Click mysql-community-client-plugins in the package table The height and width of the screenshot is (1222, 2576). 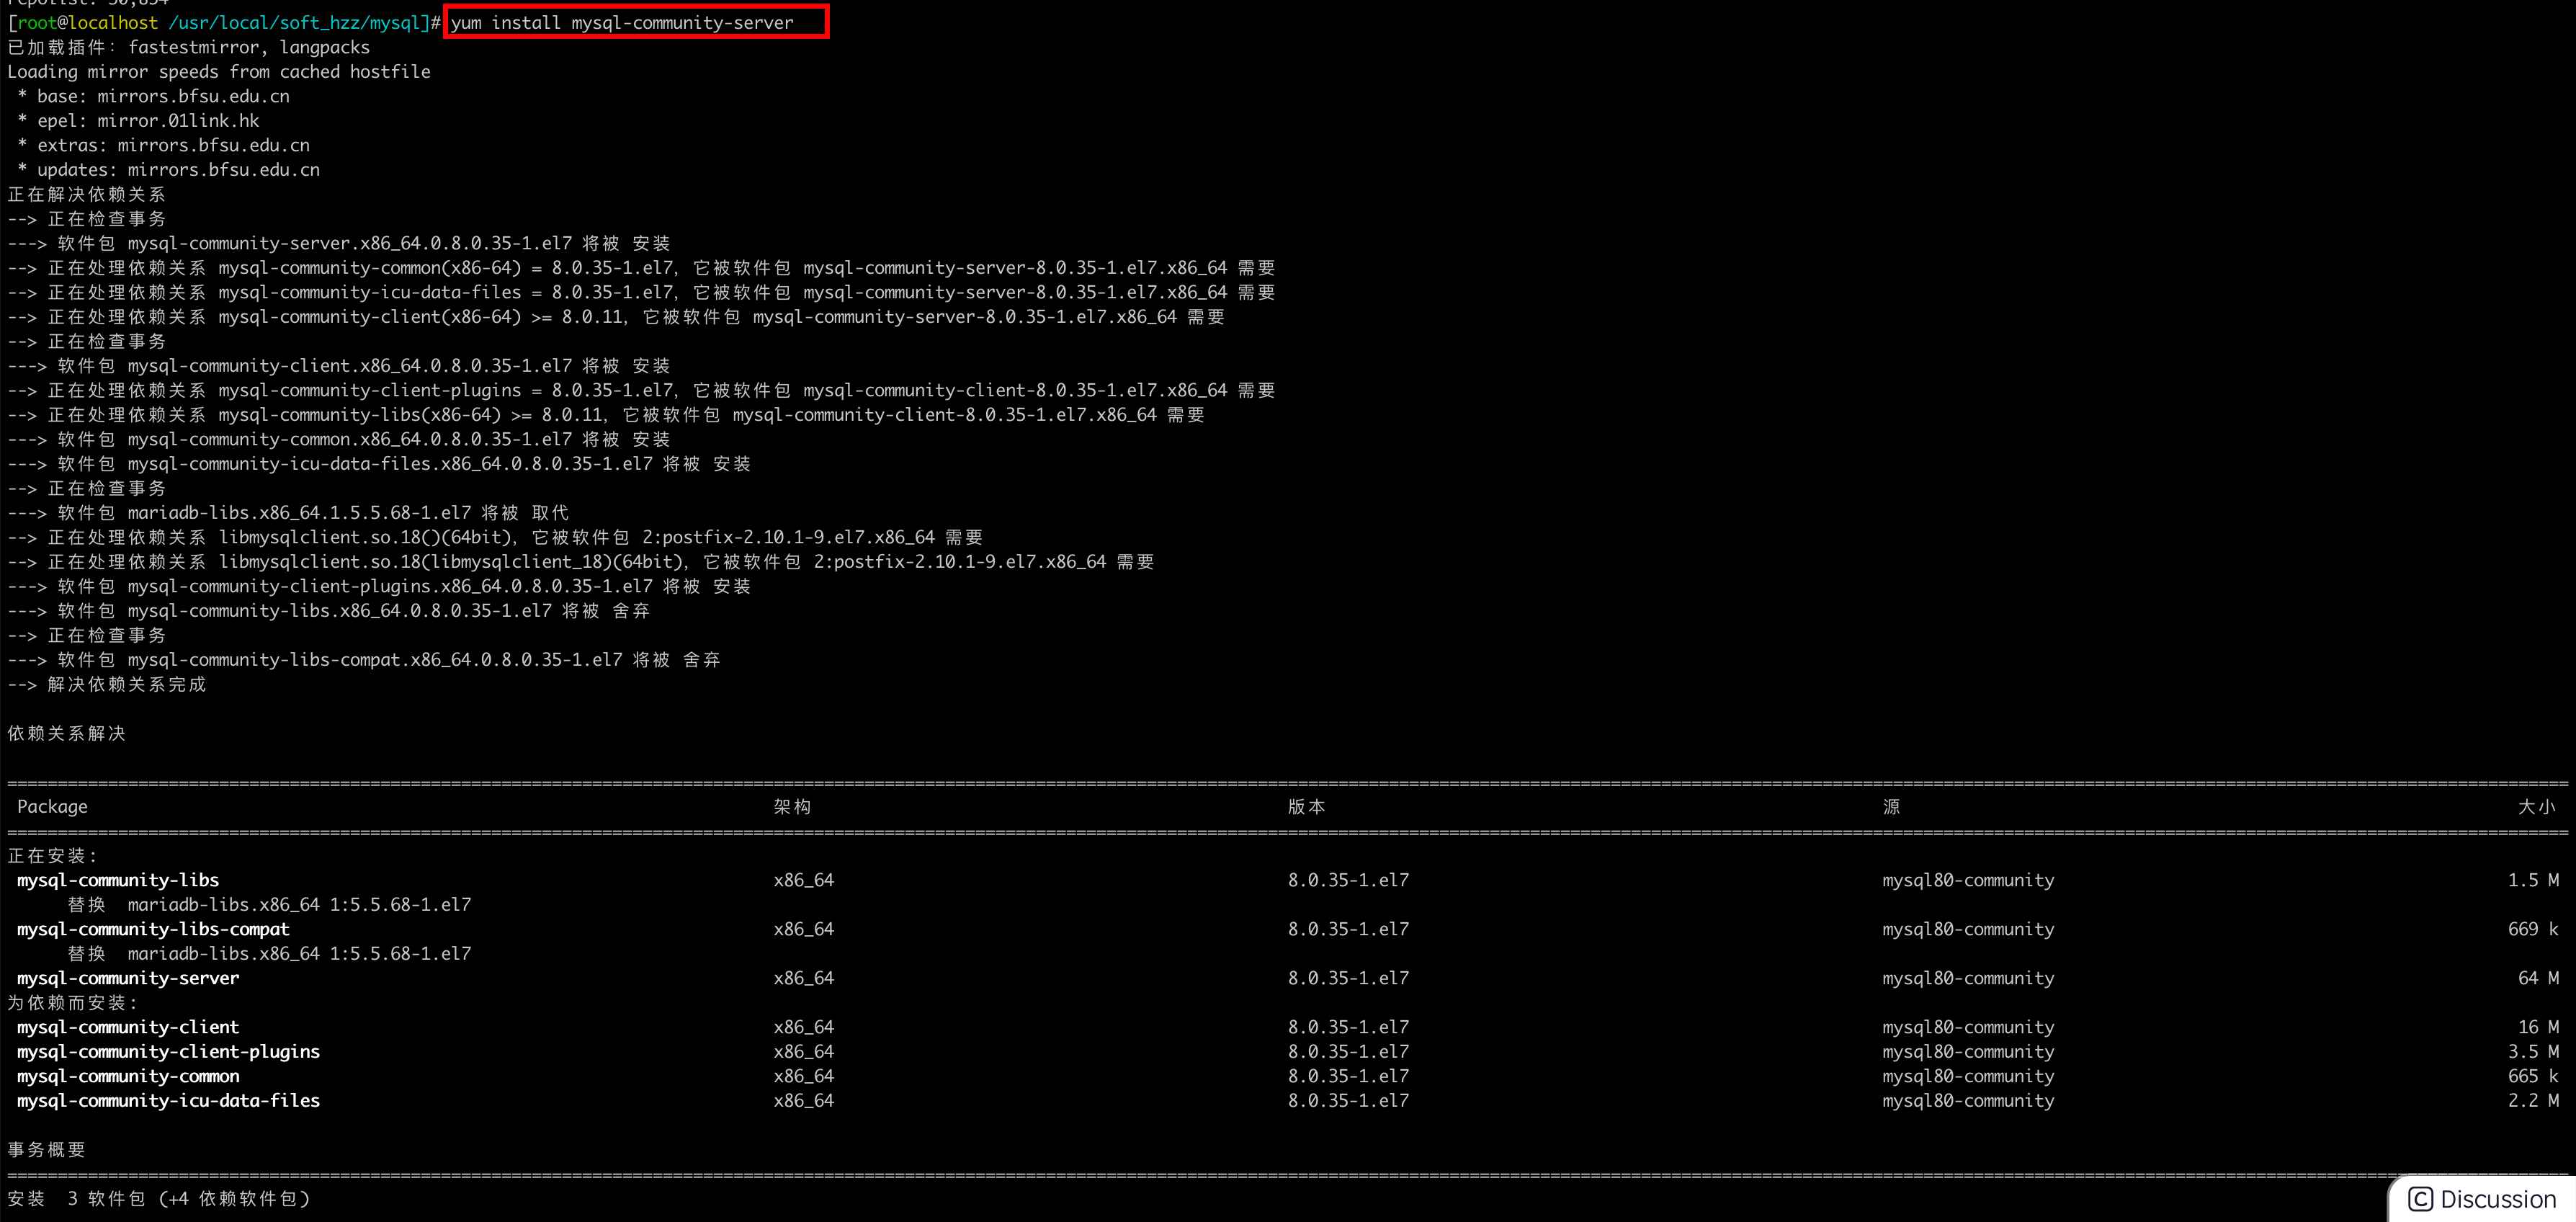(168, 1052)
